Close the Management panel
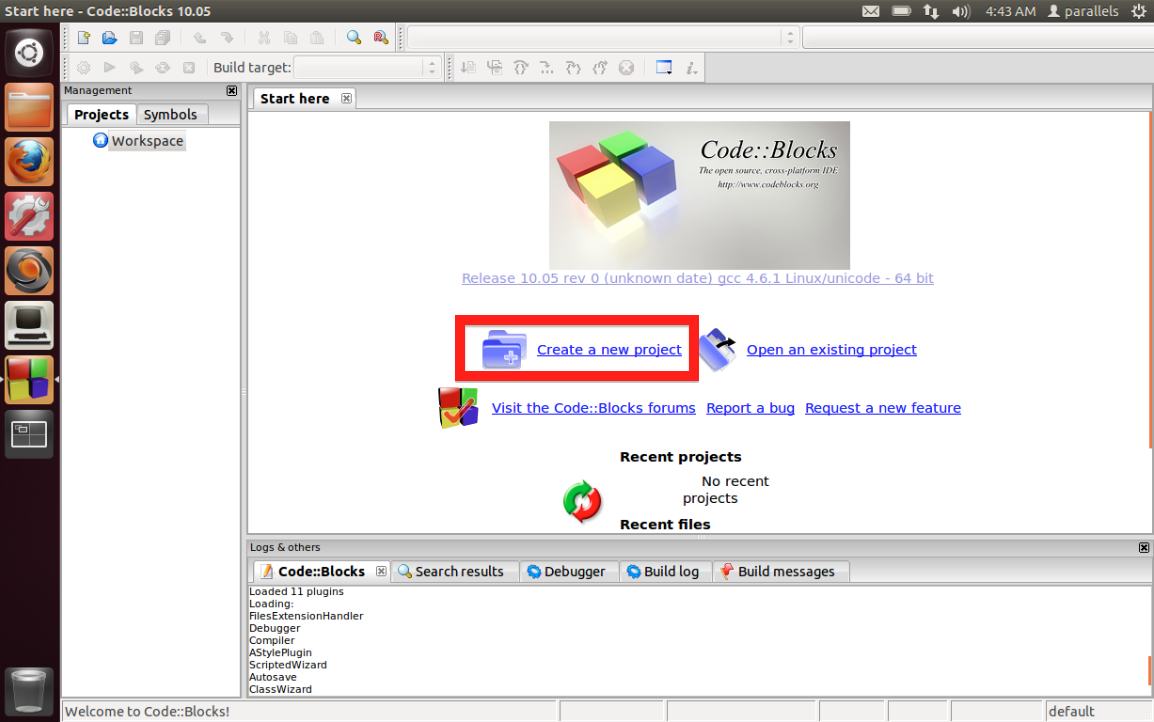1154x722 pixels. click(232, 91)
